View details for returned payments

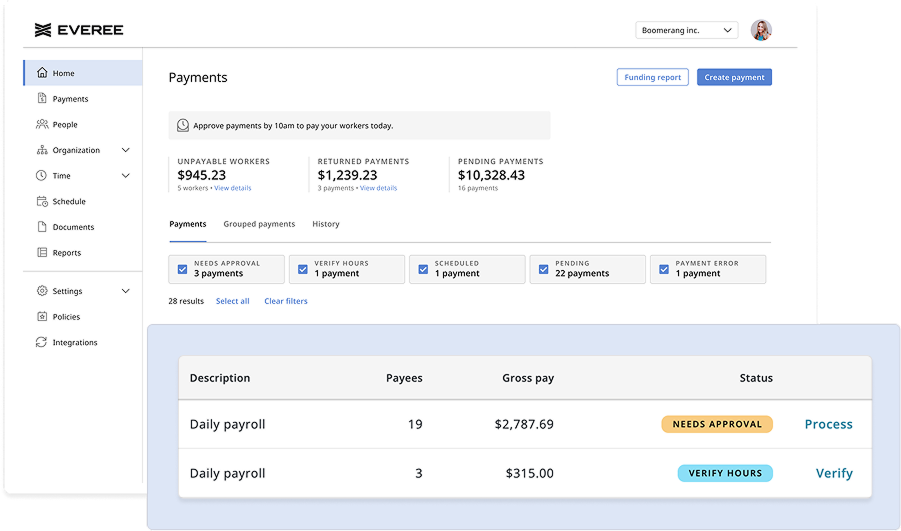pyautogui.click(x=378, y=188)
